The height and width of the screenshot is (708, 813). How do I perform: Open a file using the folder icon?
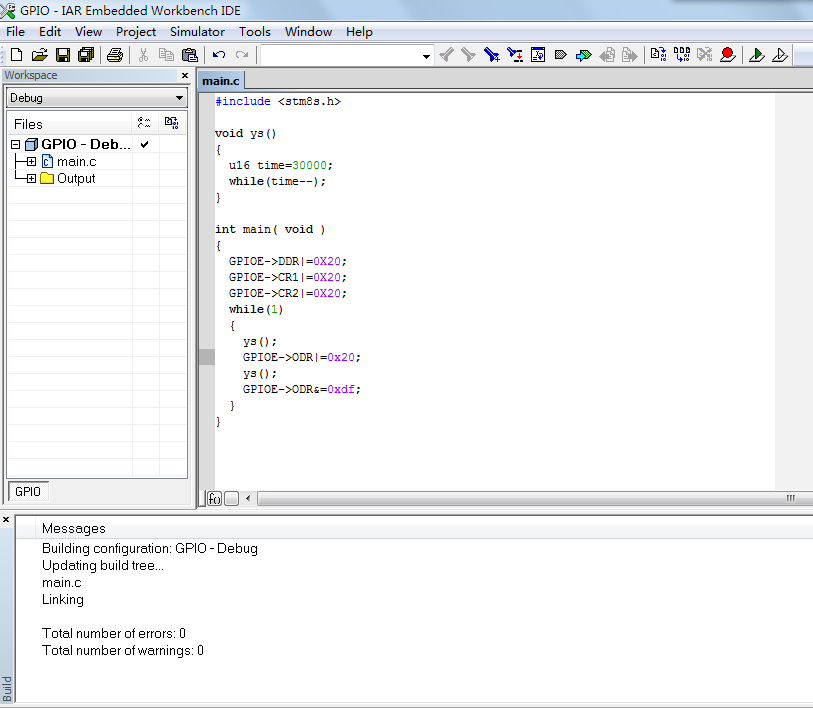coord(39,54)
